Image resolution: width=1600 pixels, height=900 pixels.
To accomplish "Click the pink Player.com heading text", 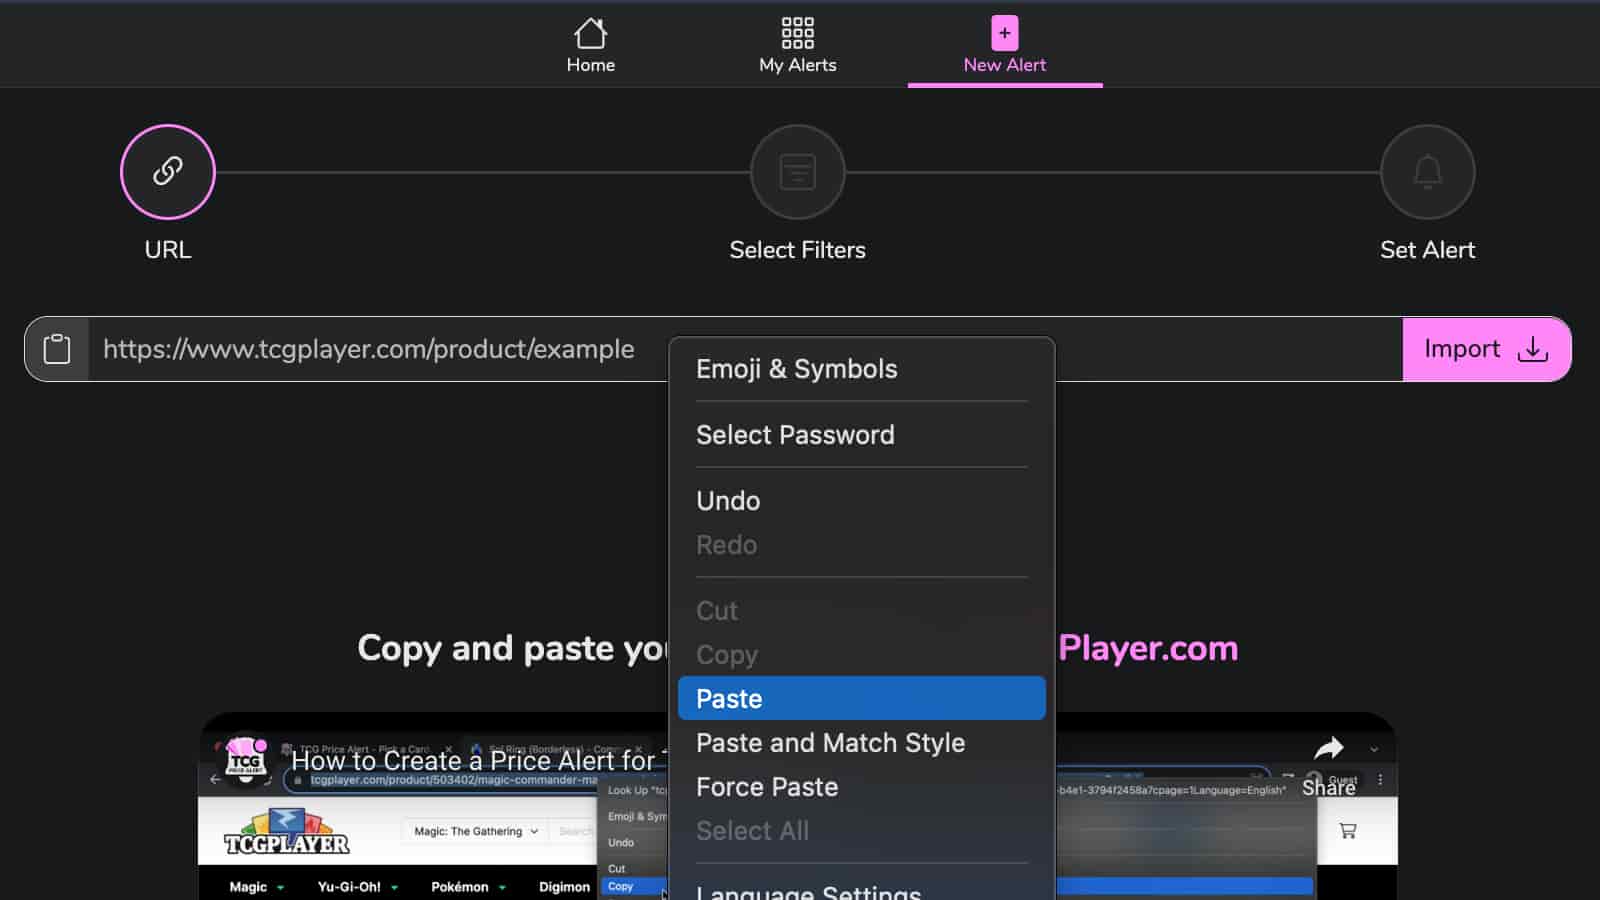I will coord(1148,648).
